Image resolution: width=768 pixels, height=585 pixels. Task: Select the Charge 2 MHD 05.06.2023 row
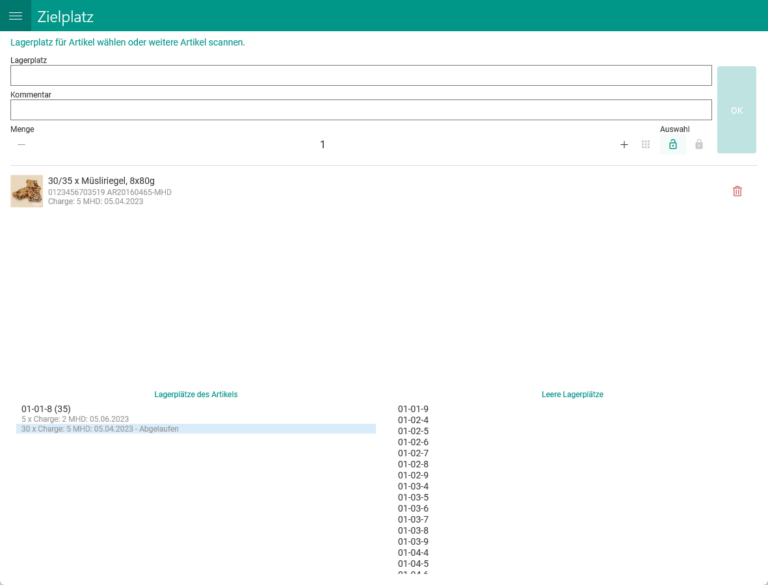point(75,419)
